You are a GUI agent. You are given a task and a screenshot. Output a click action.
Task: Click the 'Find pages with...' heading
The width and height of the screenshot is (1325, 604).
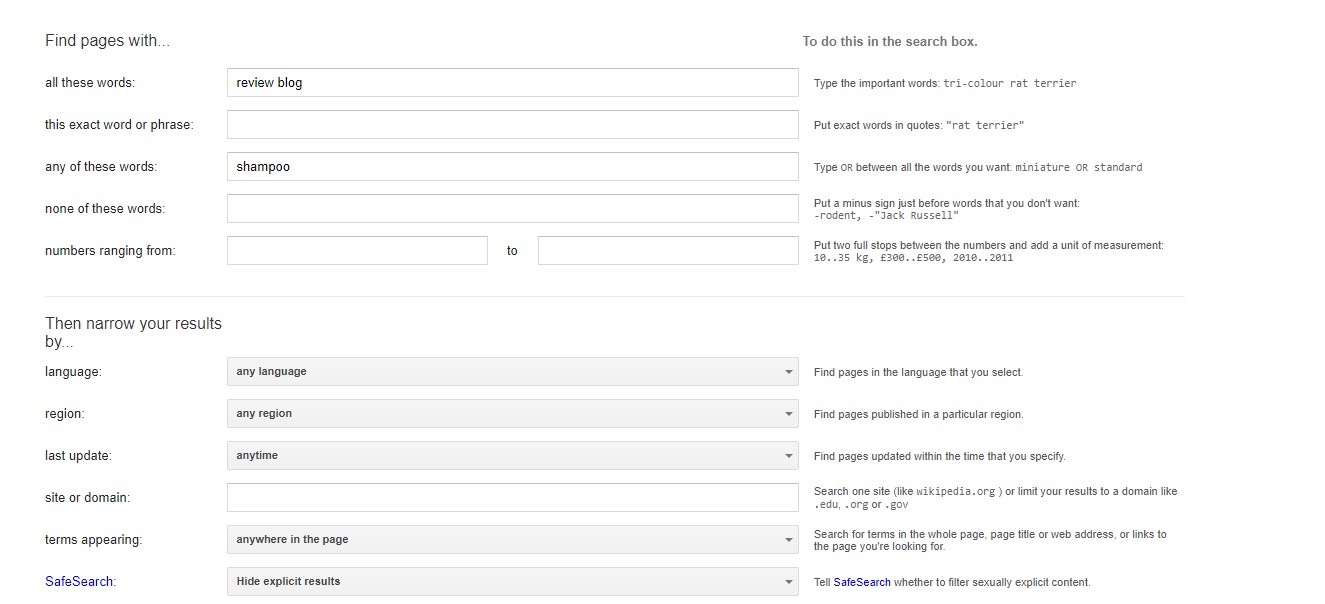(x=108, y=41)
